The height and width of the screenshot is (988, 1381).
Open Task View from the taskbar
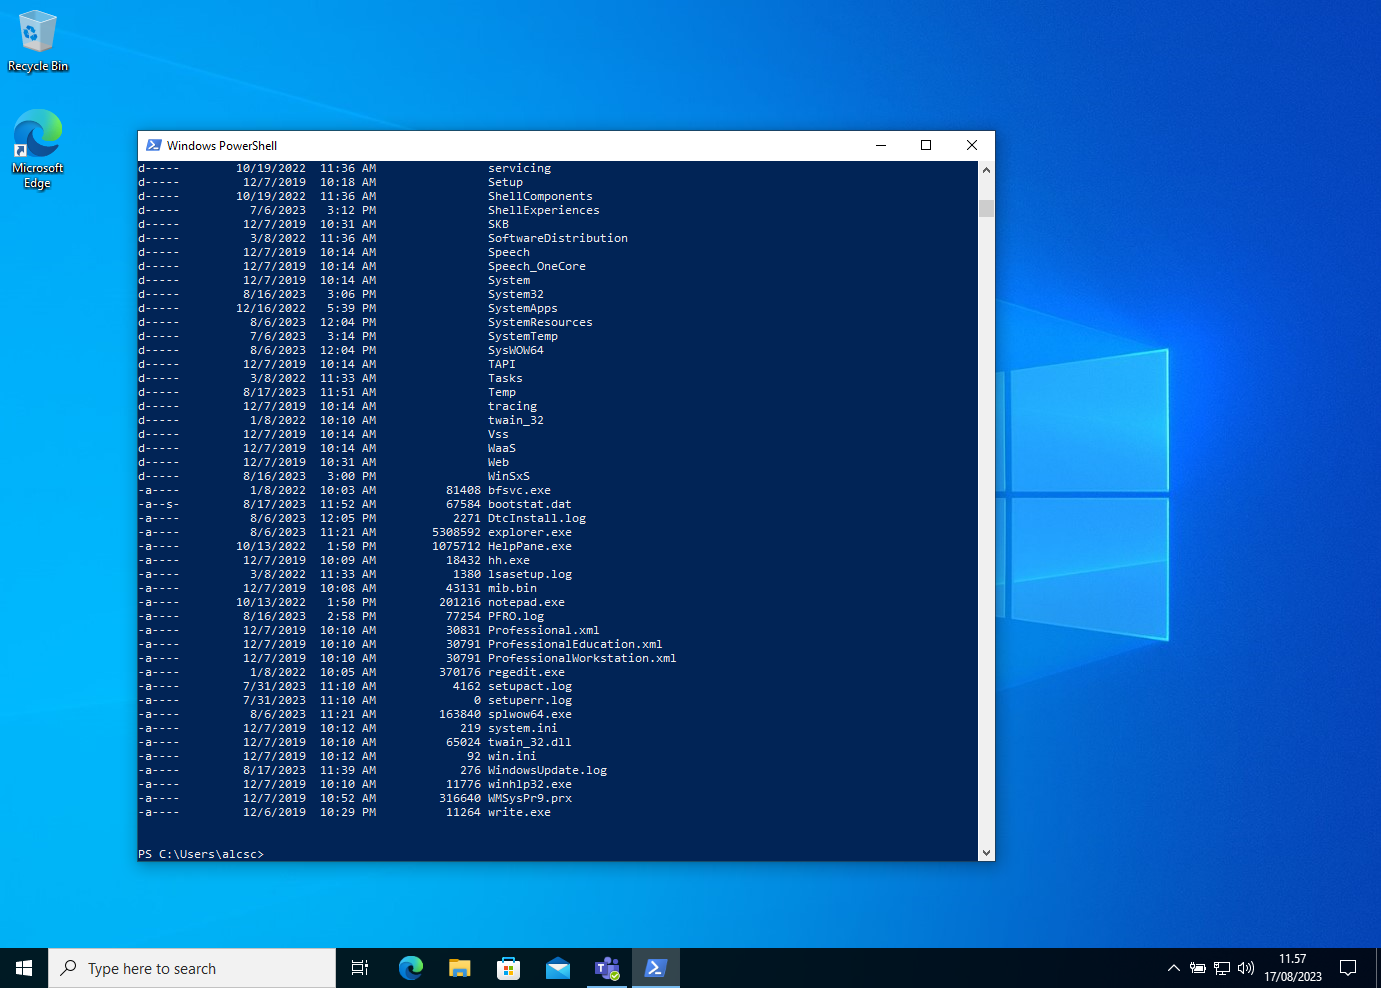(359, 967)
